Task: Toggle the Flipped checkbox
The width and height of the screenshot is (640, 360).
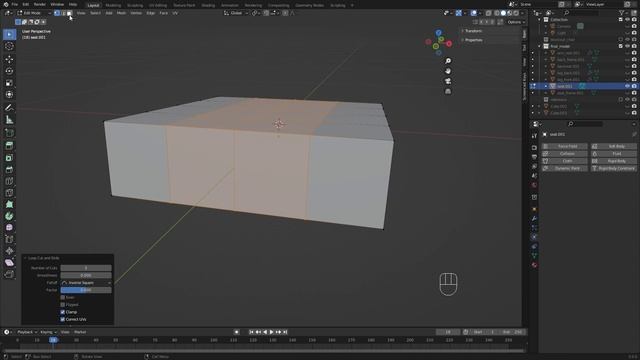Action: 62,304
